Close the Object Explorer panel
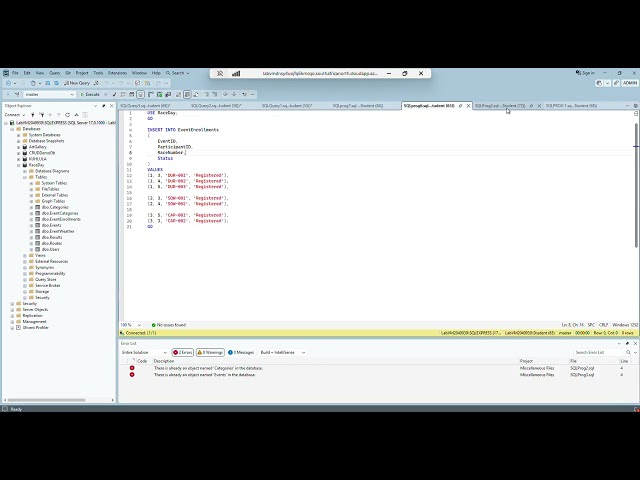 pyautogui.click(x=111, y=106)
